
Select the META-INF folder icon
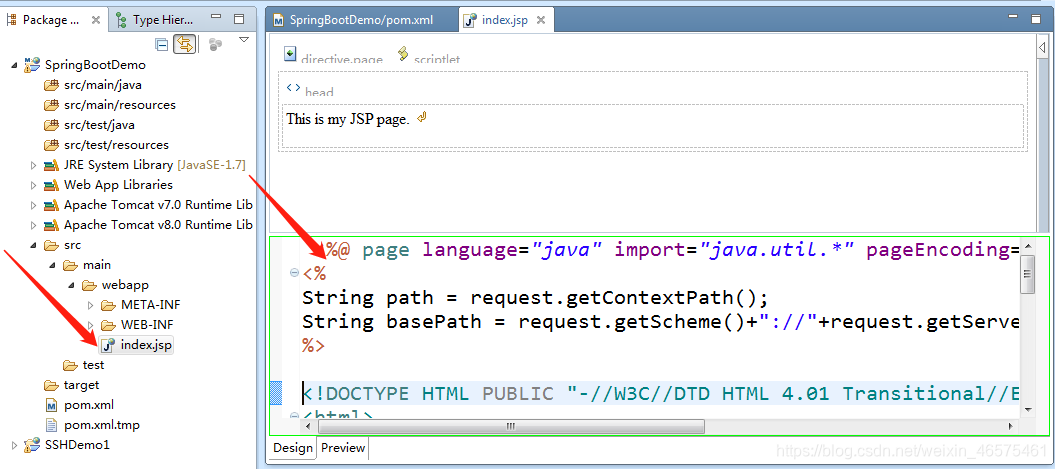coord(108,305)
